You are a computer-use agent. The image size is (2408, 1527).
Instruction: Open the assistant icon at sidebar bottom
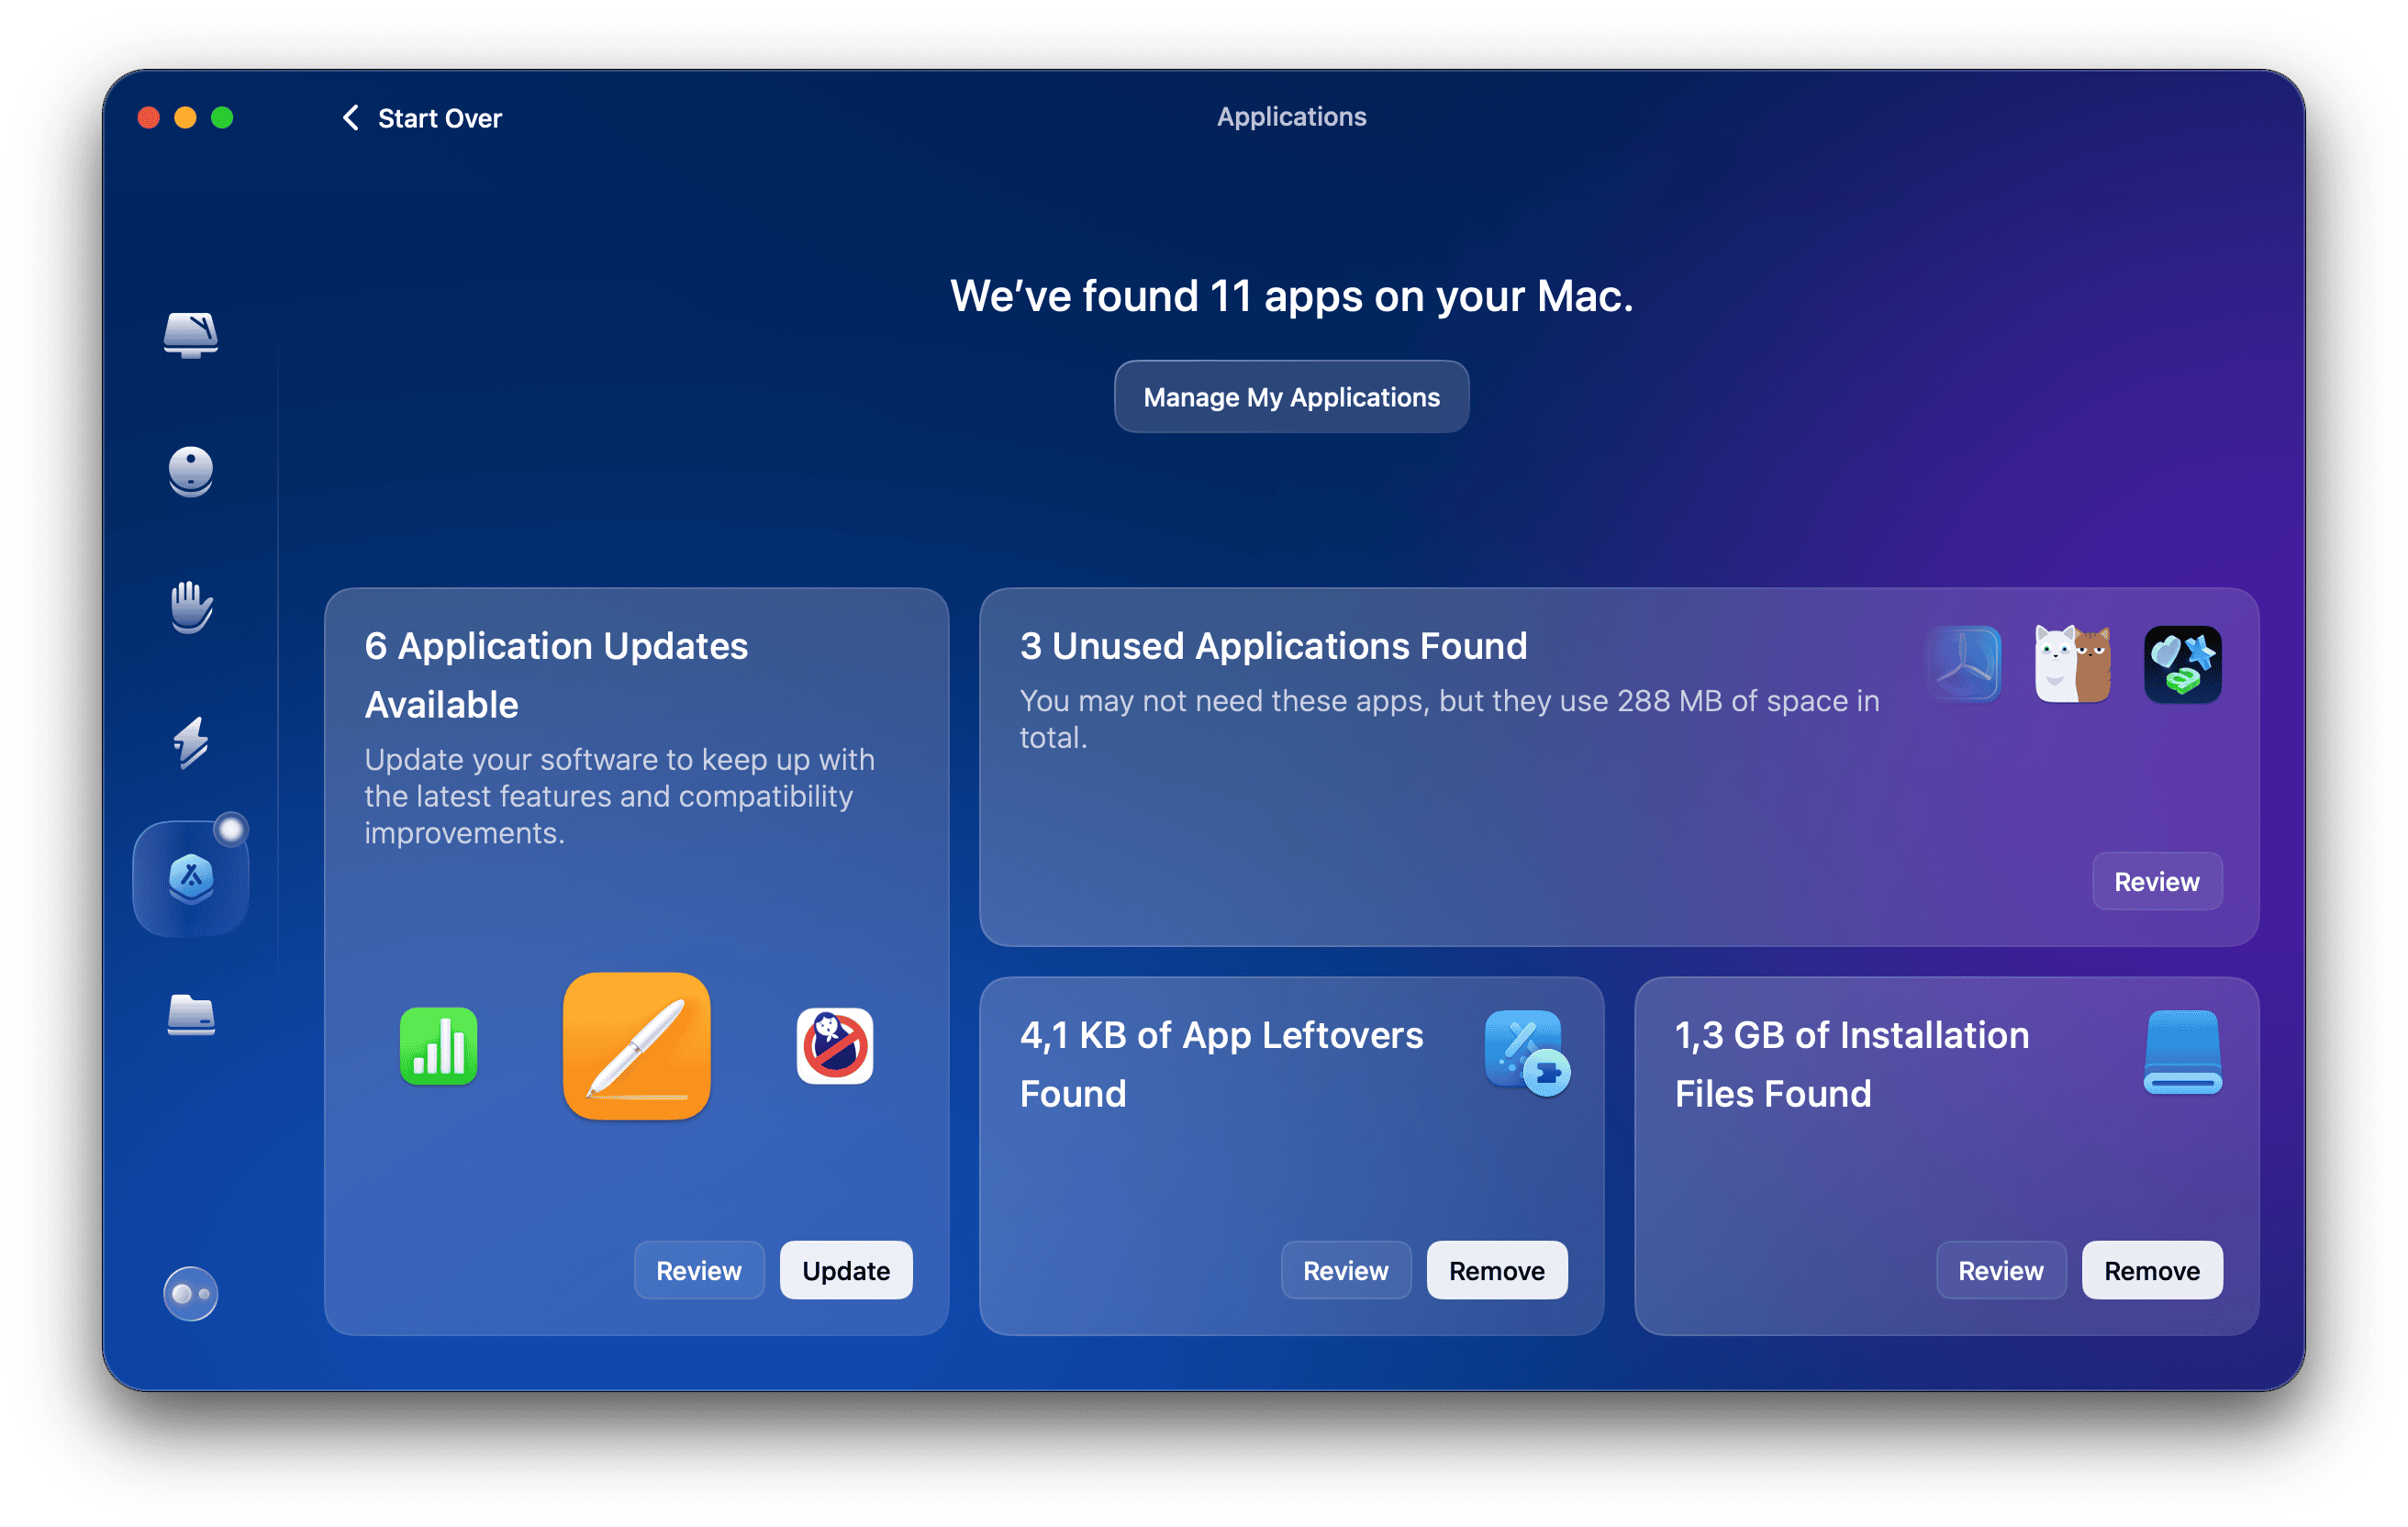pyautogui.click(x=190, y=1293)
